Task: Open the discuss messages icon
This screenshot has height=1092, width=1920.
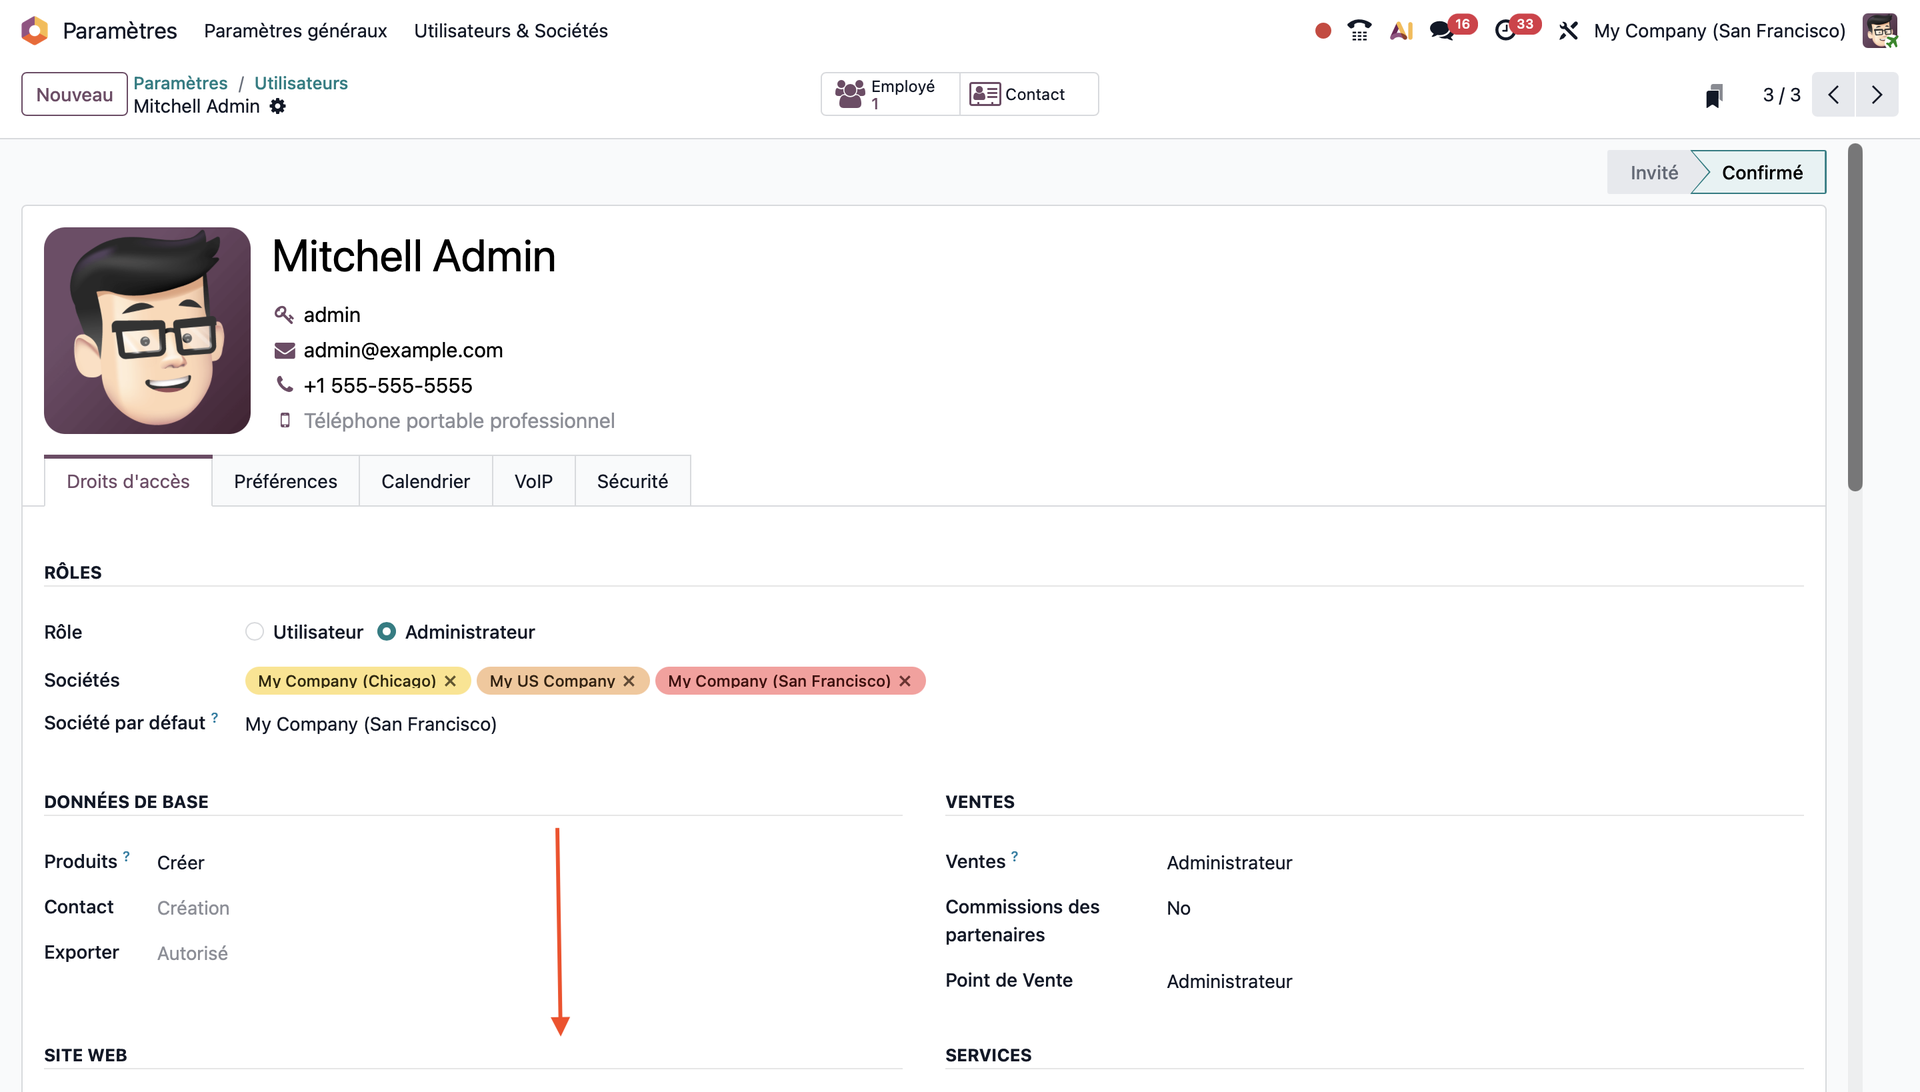Action: tap(1441, 31)
